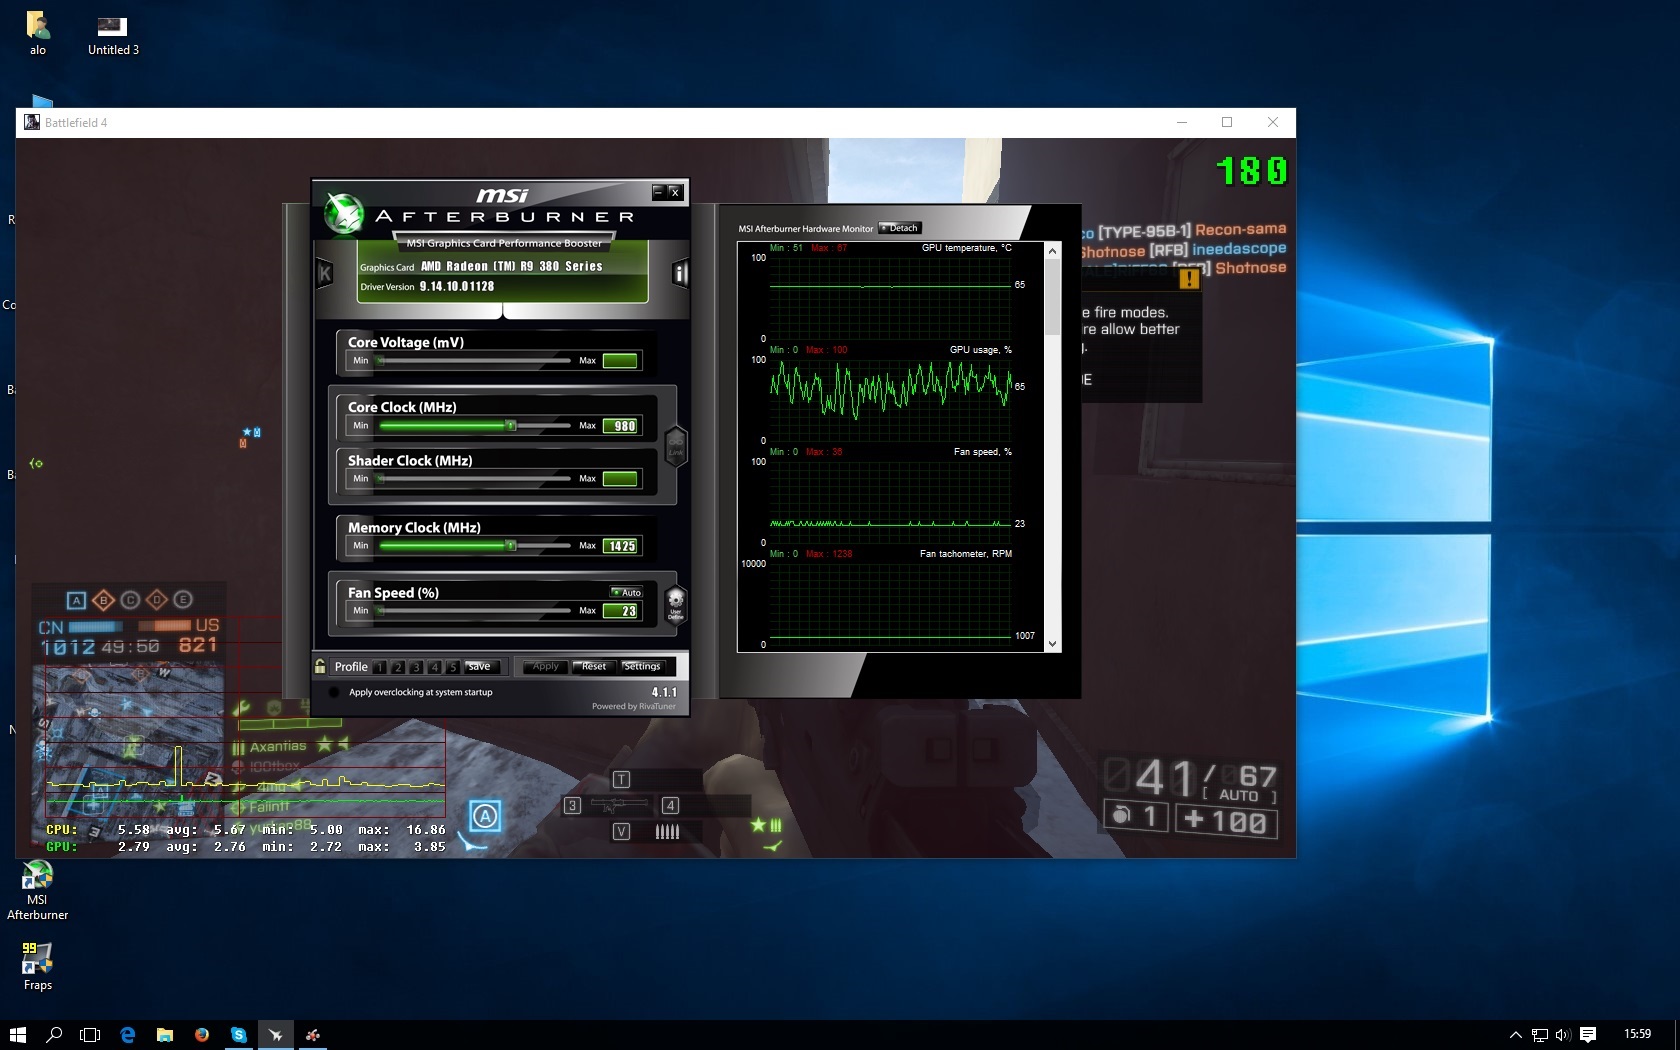Toggle Fan Speed Auto mode

(627, 592)
